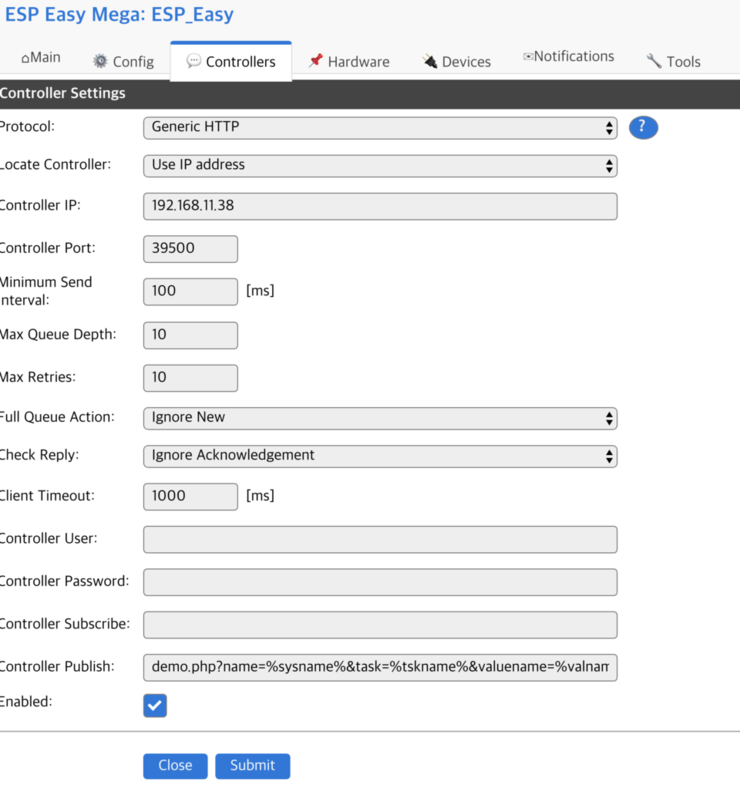Screen dimensions: 740x802
Task: Open the Protocol dropdown
Action: coord(380,127)
